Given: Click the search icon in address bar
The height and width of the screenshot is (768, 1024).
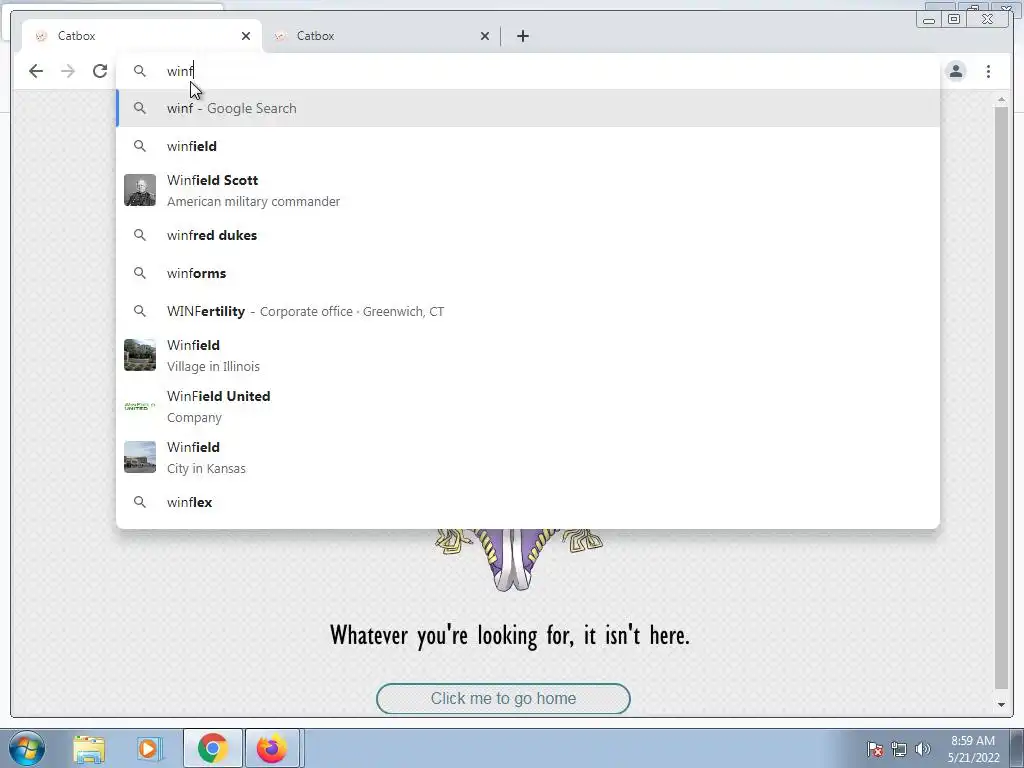Looking at the screenshot, I should 140,71.
